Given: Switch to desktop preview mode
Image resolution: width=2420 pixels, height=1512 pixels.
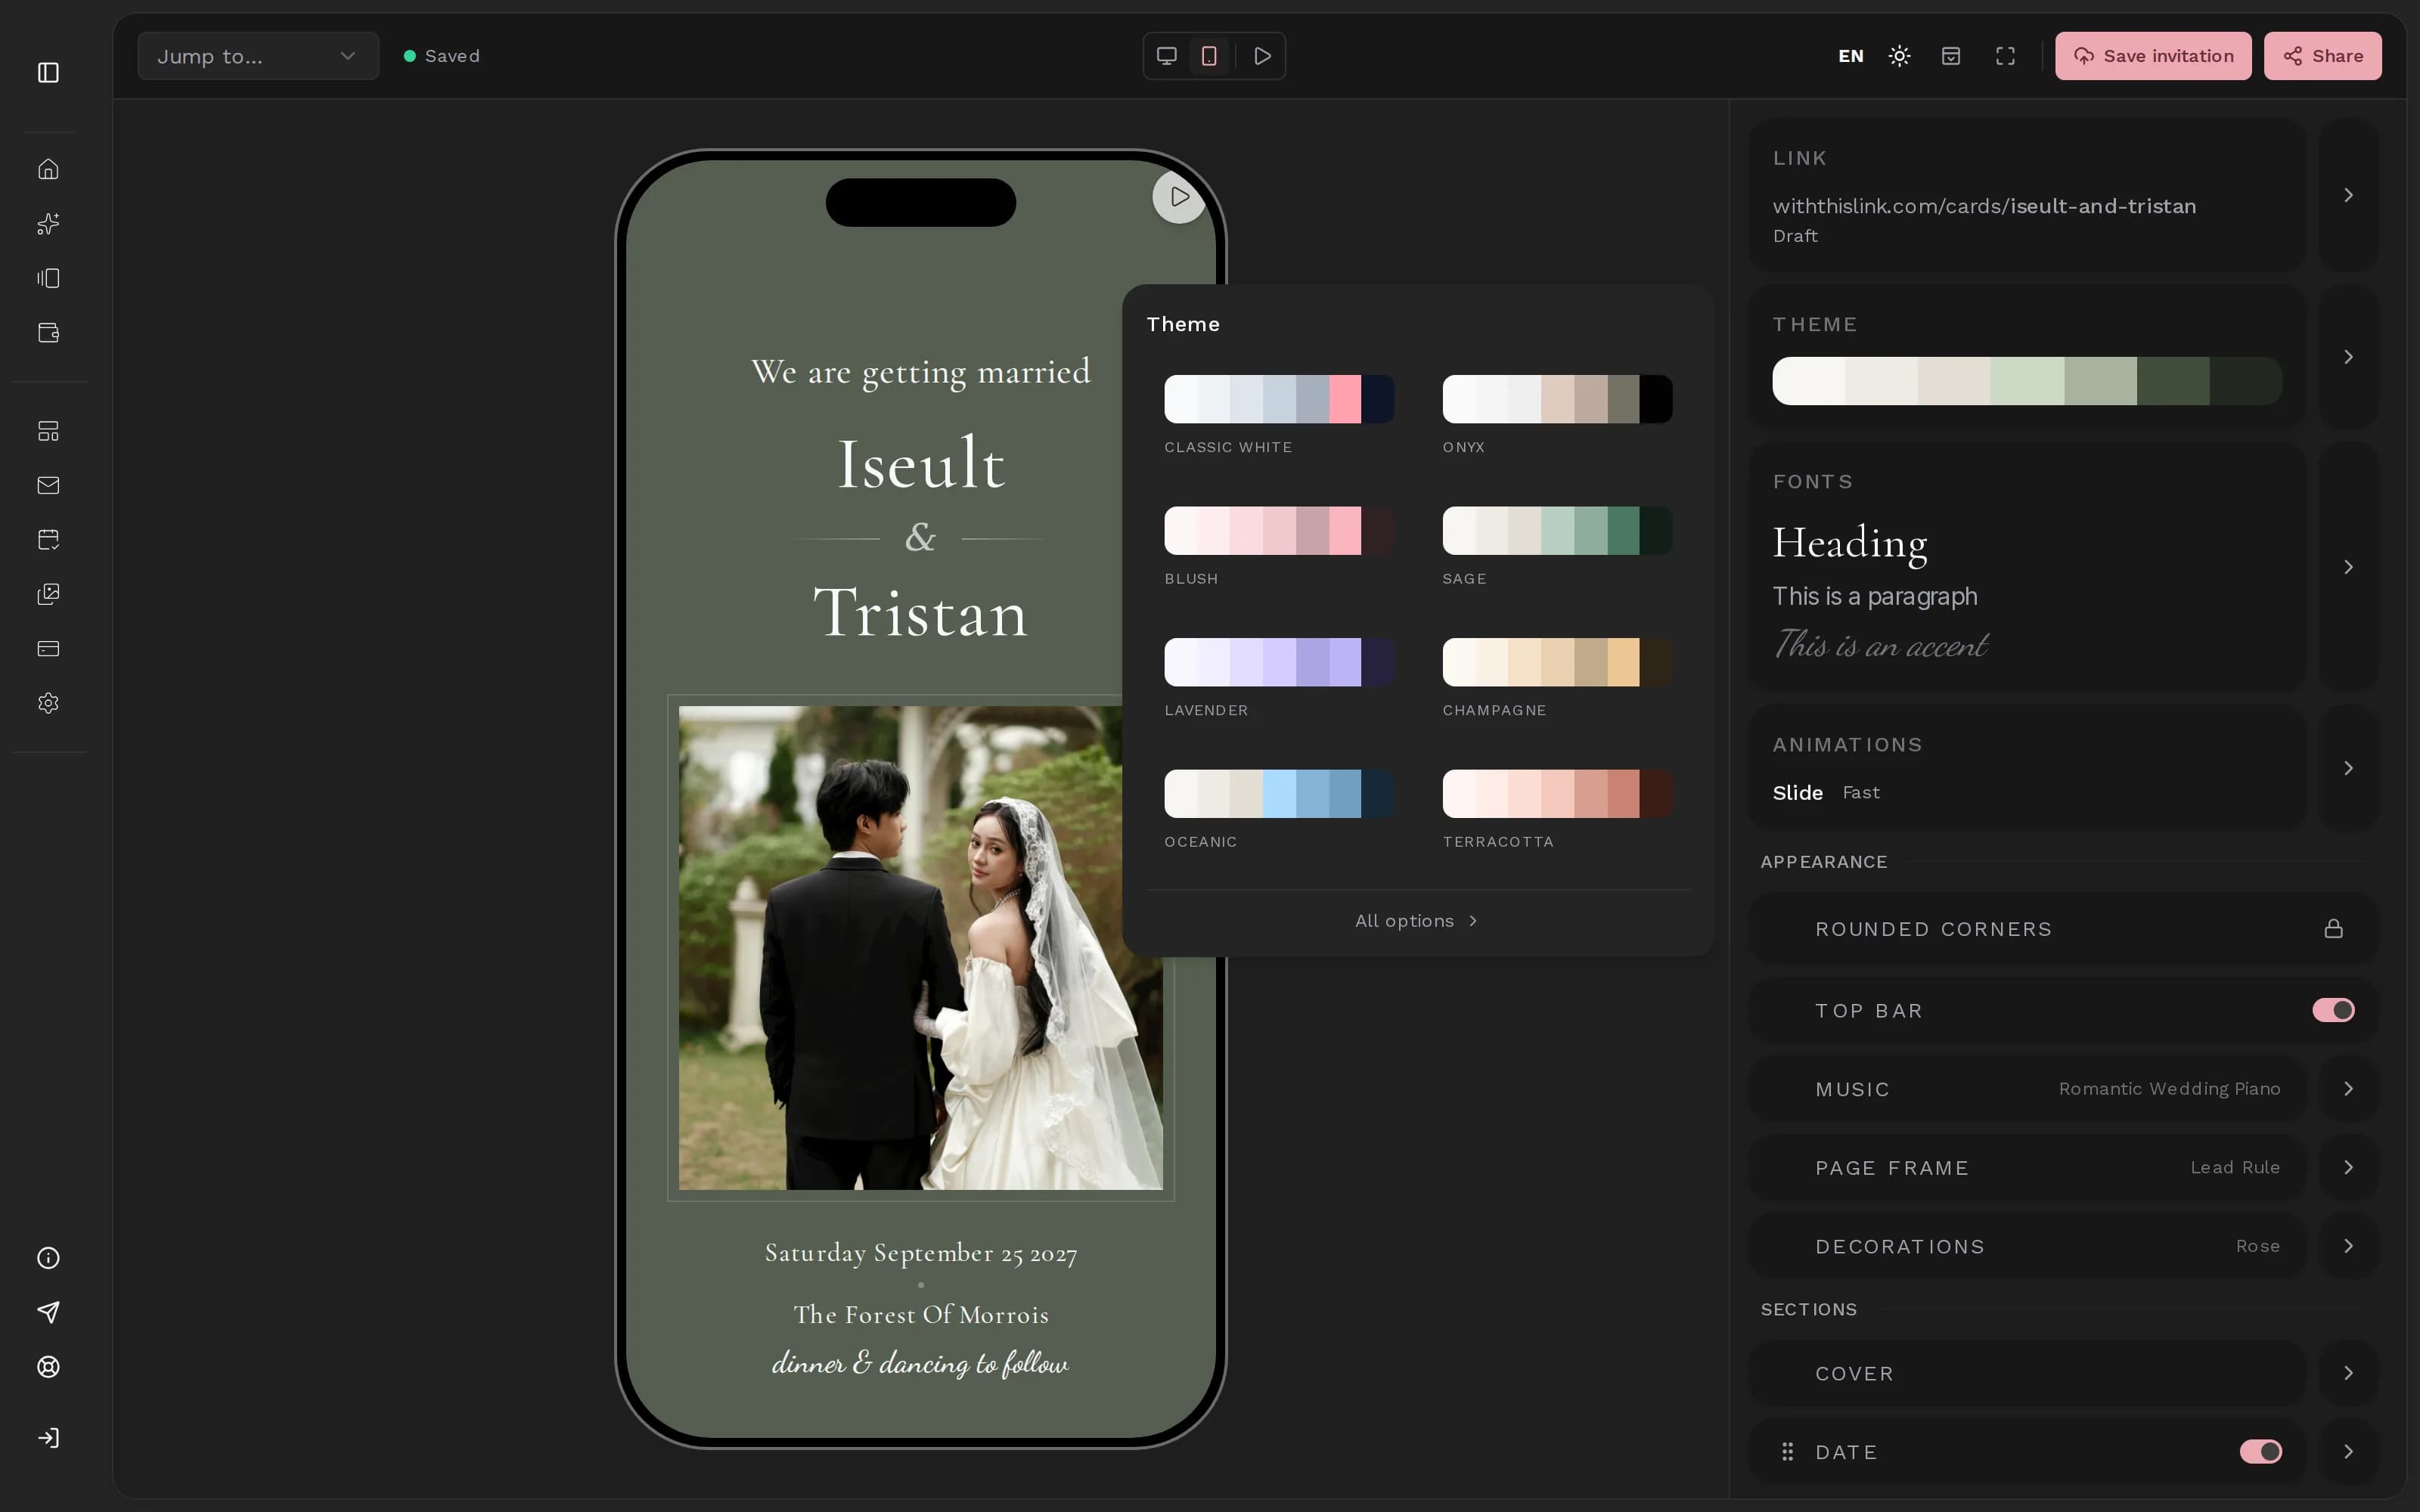Looking at the screenshot, I should click(x=1166, y=56).
